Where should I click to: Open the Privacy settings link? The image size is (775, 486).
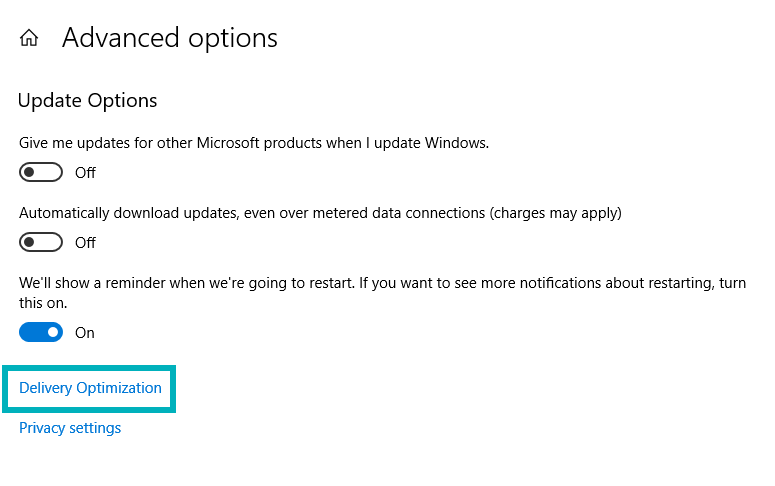coord(70,428)
